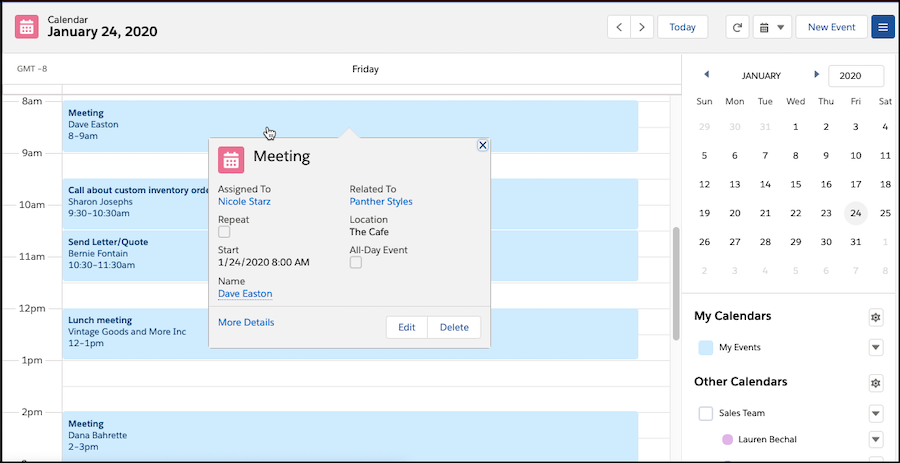The image size is (900, 463).
Task: Go to previous month in mini calendar
Action: [706, 75]
